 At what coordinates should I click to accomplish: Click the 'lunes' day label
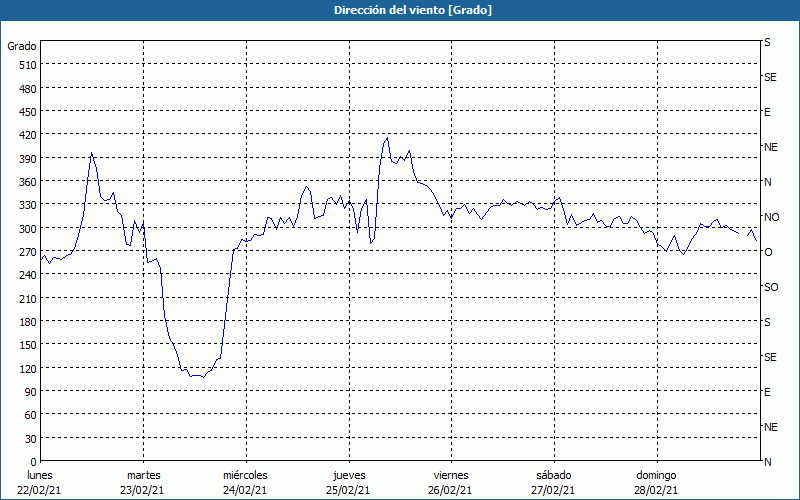[x=40, y=476]
